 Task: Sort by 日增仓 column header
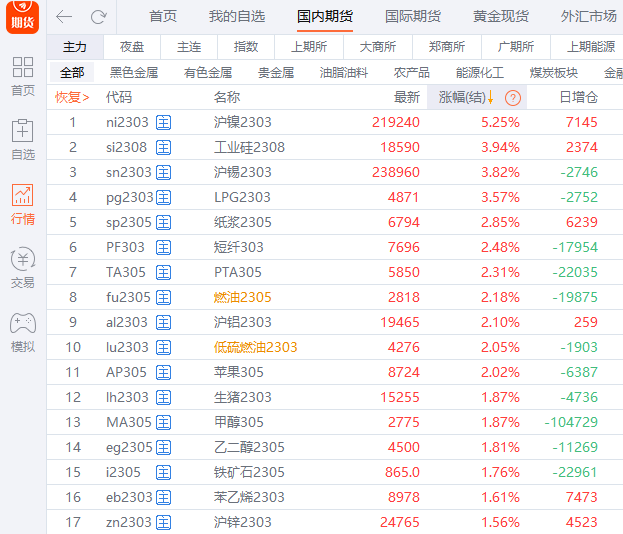point(578,97)
